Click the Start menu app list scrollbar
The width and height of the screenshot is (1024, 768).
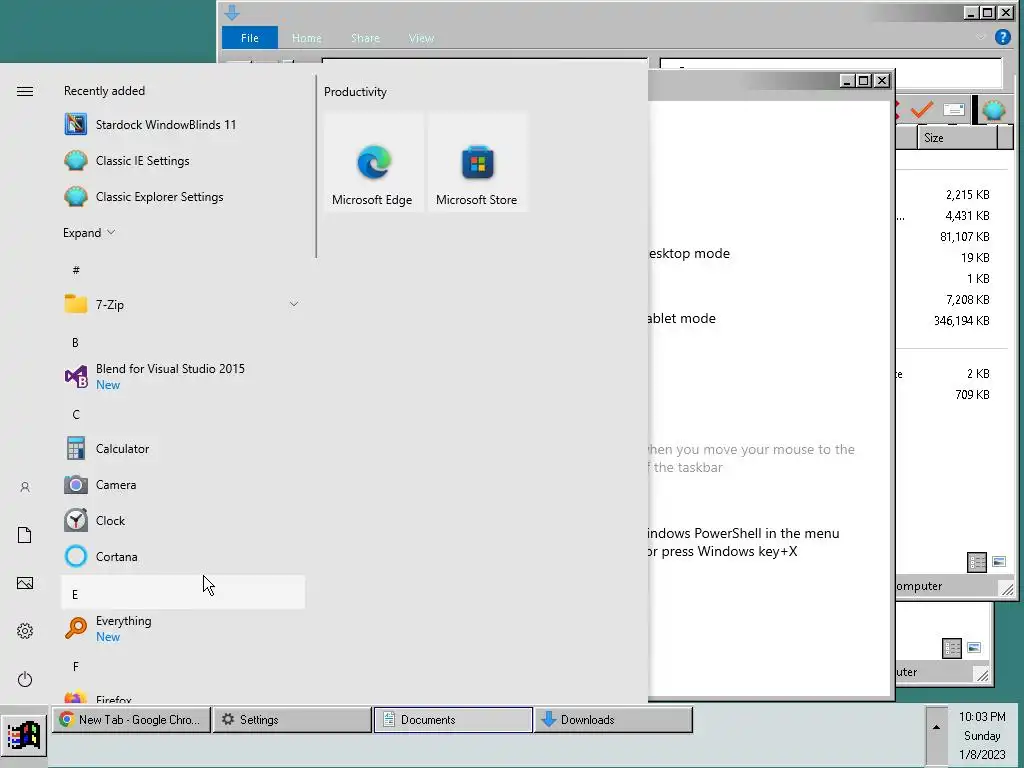316,167
